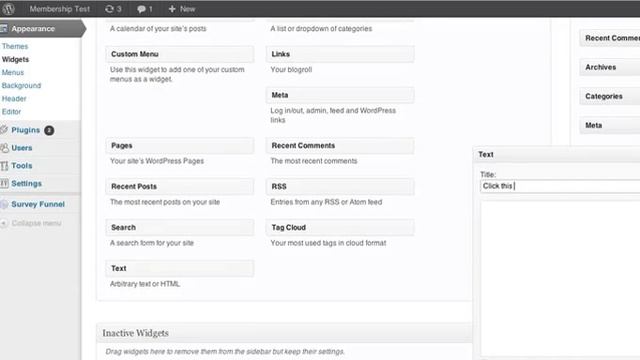This screenshot has height=360, width=640.
Task: Click the Collapse menu arrow icon
Action: (4, 223)
